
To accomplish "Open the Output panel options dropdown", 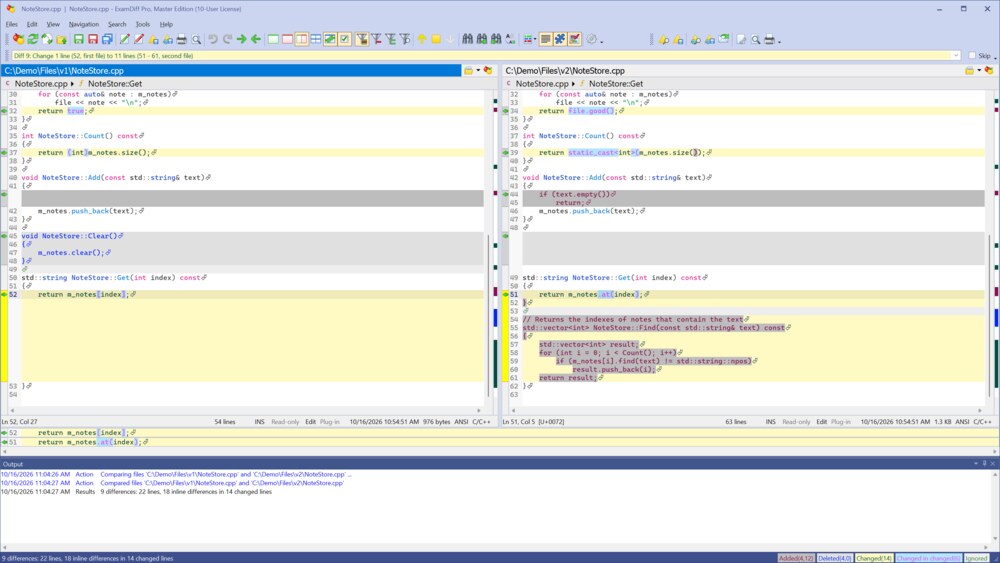I will (x=976, y=464).
